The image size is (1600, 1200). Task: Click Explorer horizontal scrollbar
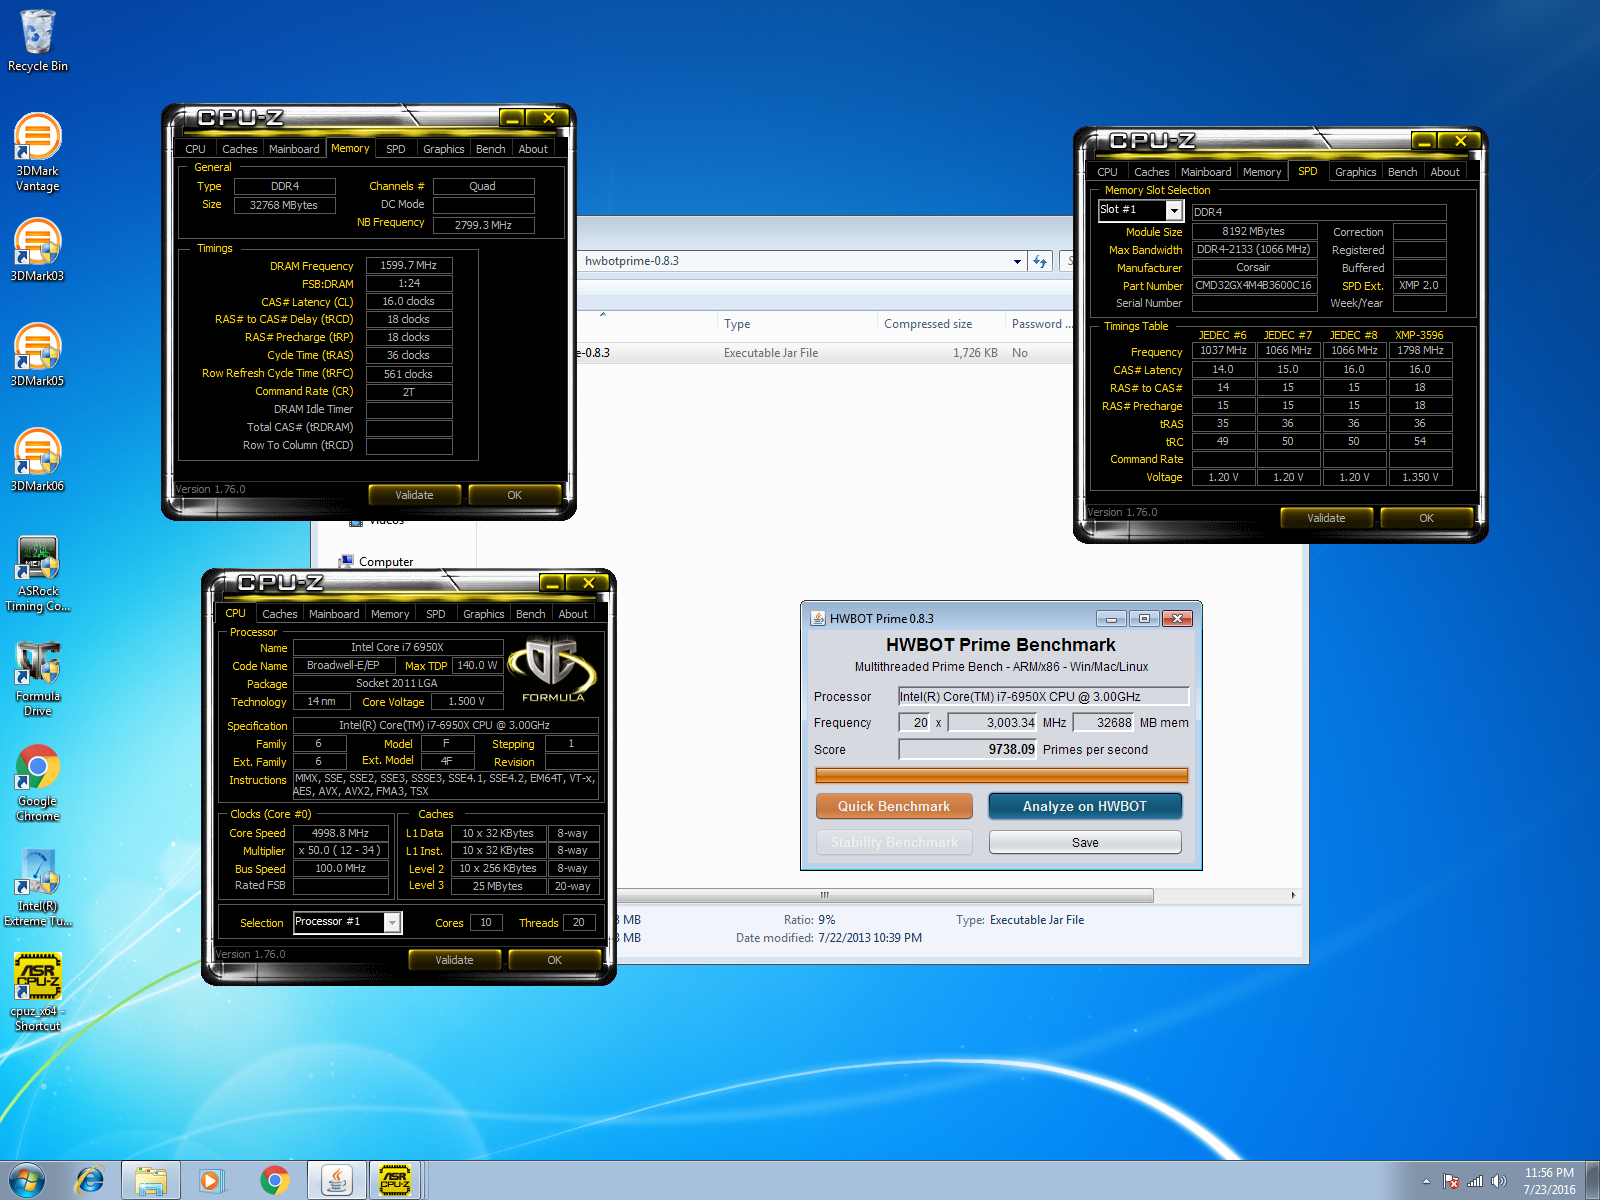coord(885,895)
